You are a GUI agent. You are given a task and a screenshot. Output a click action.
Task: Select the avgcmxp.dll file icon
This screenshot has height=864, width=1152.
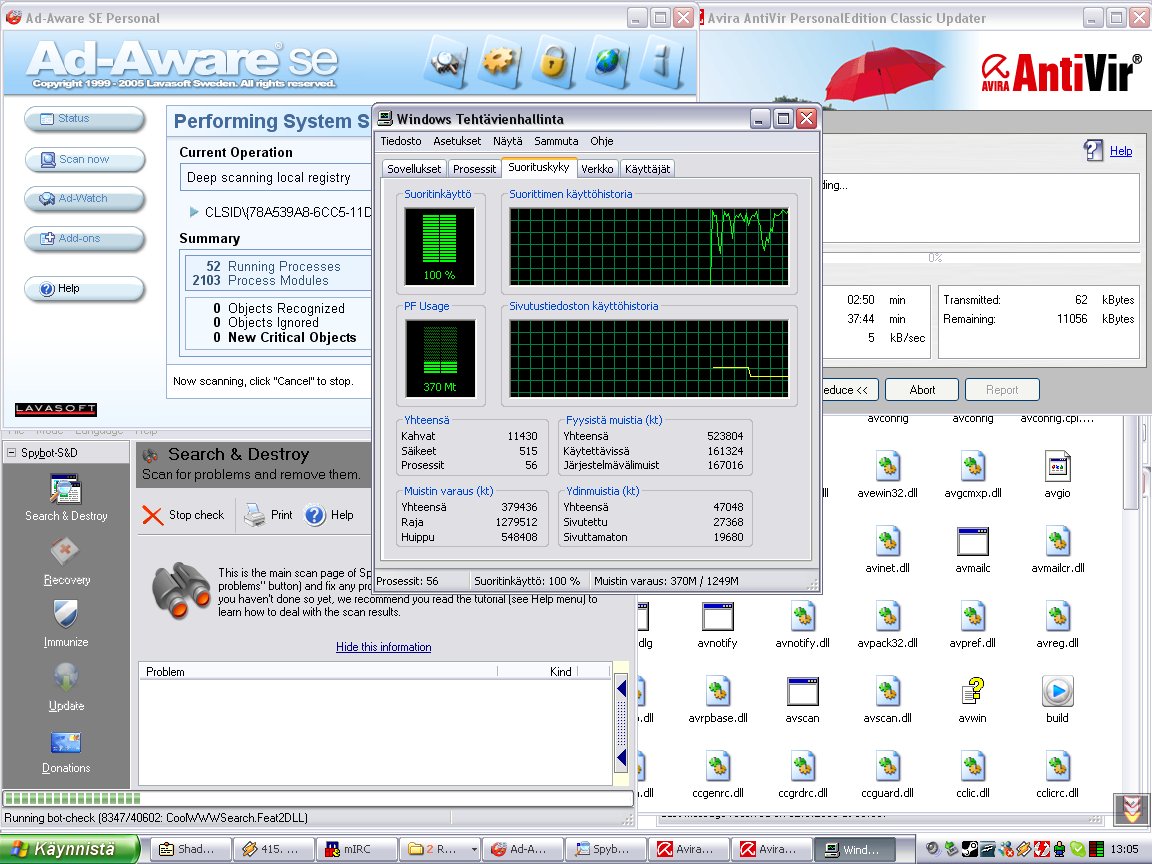(x=973, y=466)
